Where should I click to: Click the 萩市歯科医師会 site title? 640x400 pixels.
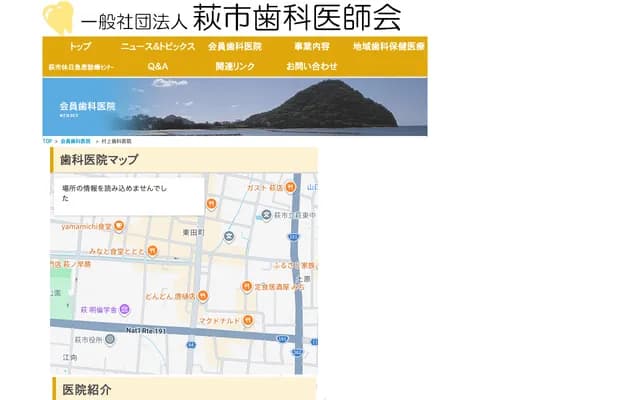312,18
